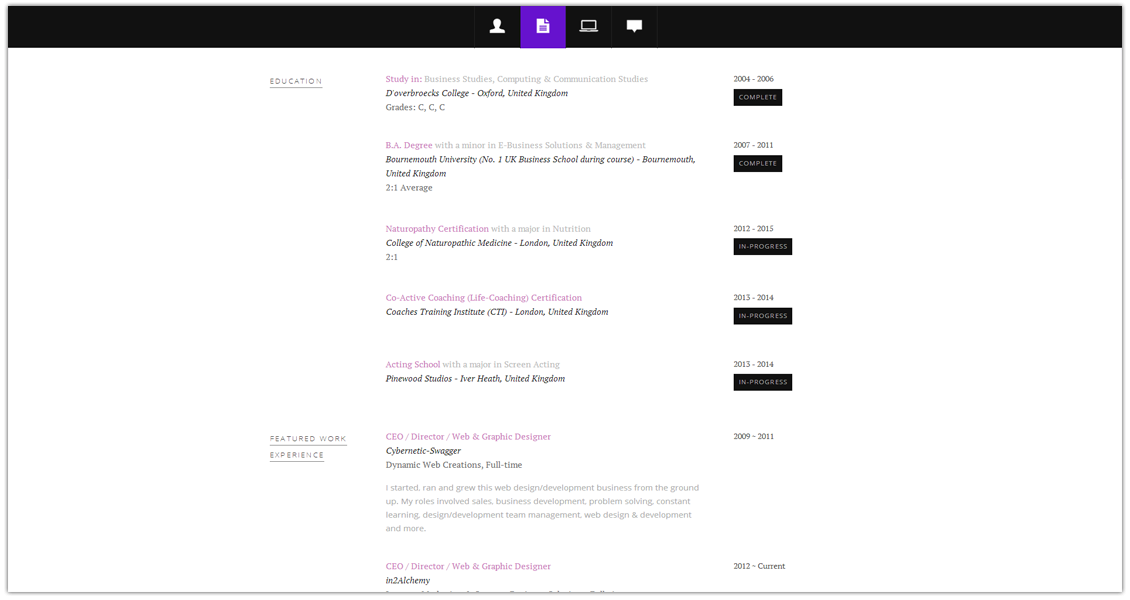This screenshot has width=1130, height=600.
Task: Click the Cybernetic-Swagger company name
Action: tap(423, 451)
